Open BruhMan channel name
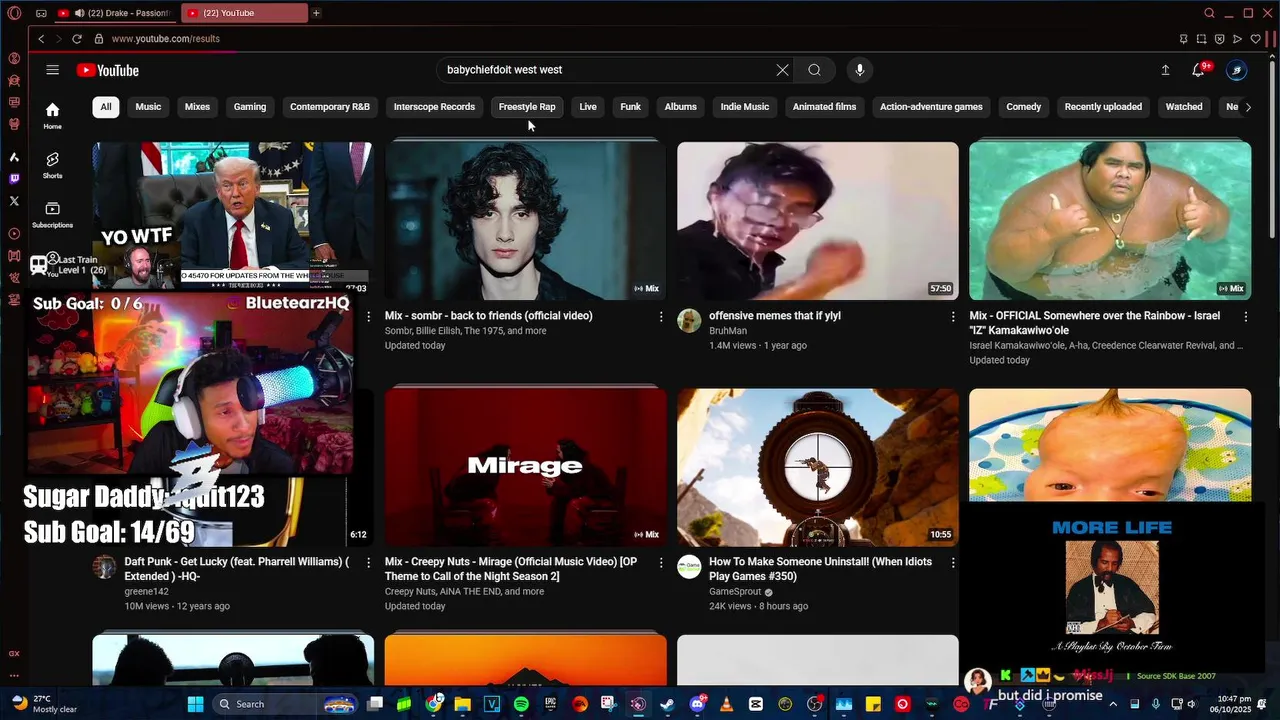 [728, 331]
